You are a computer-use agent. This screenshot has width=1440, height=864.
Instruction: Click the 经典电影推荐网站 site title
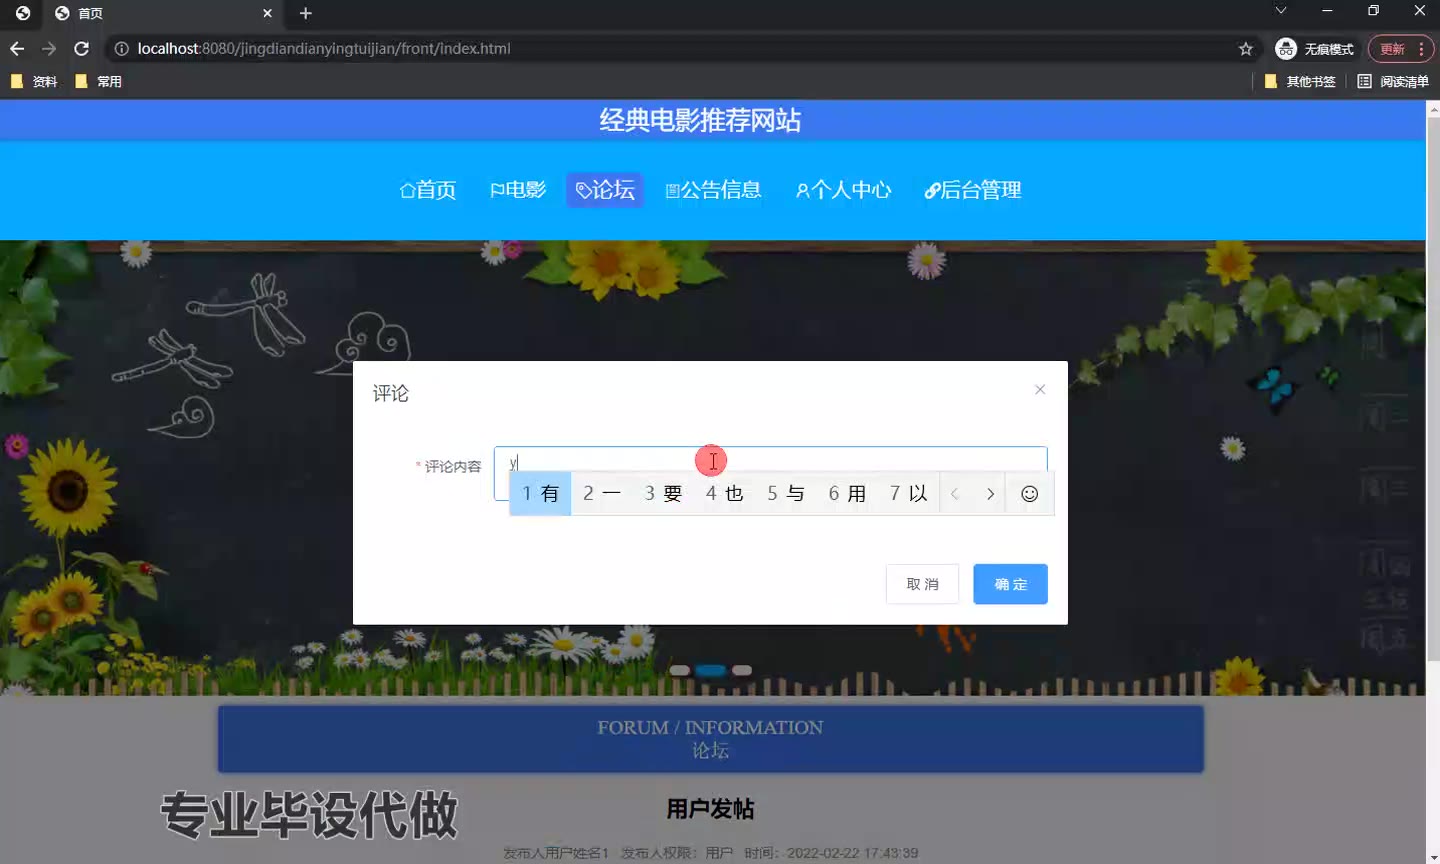tap(700, 121)
